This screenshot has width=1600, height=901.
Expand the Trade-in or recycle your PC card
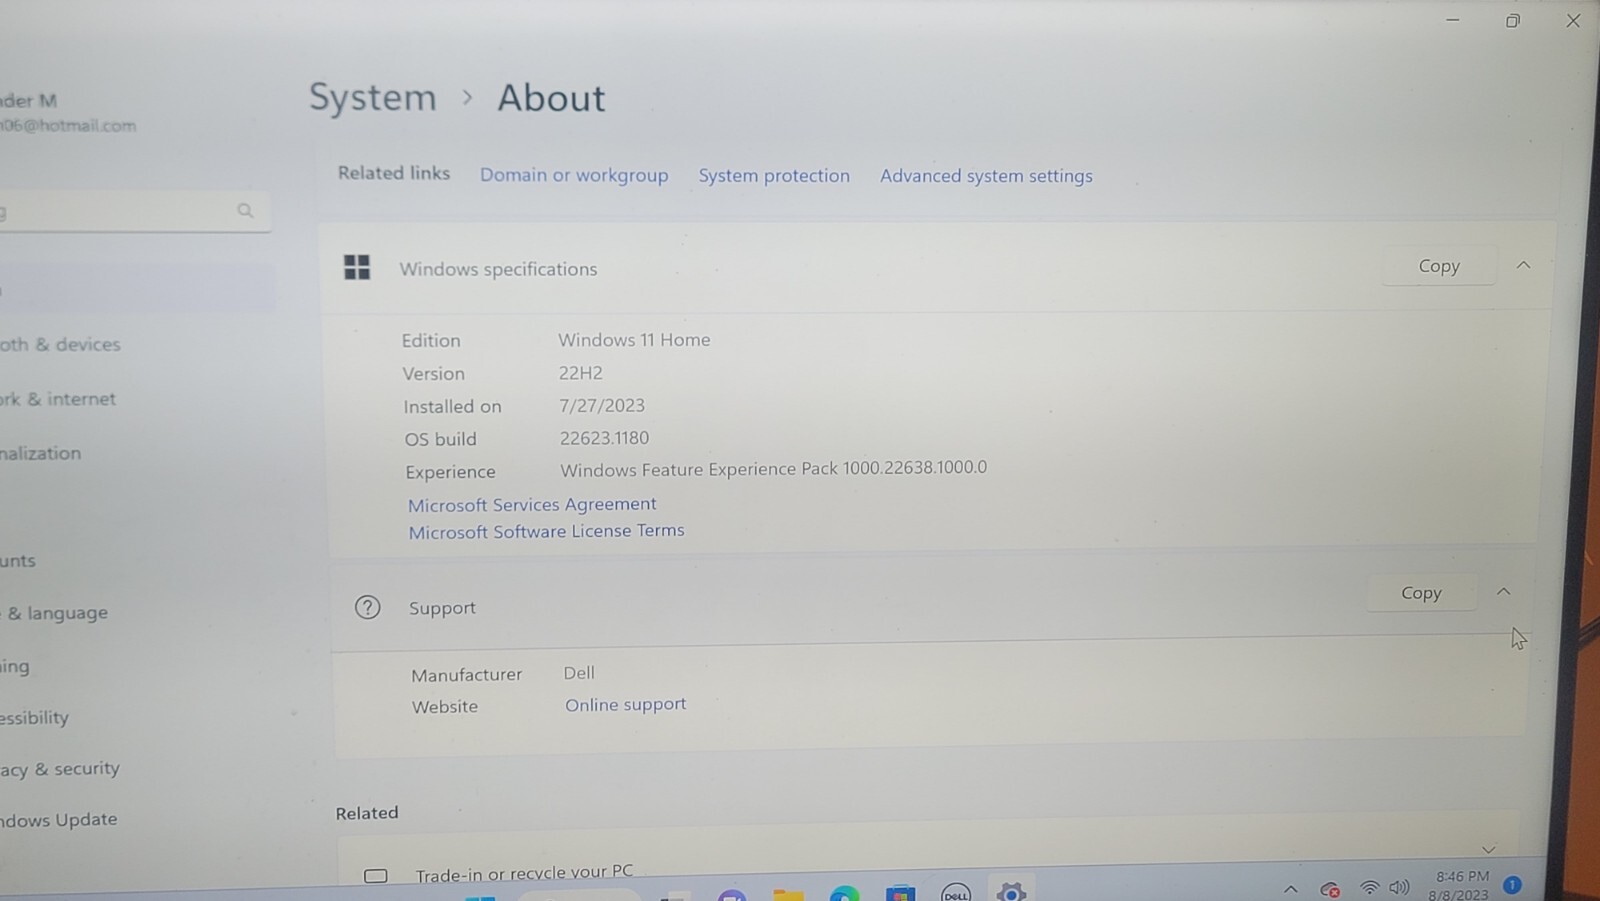tap(1489, 849)
